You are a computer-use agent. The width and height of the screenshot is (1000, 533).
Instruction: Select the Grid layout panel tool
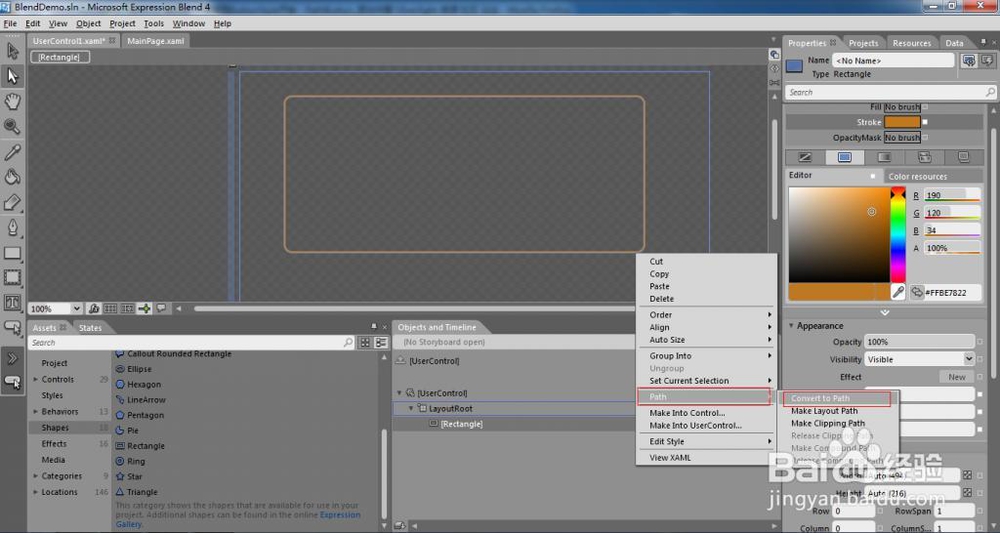pyautogui.click(x=12, y=277)
